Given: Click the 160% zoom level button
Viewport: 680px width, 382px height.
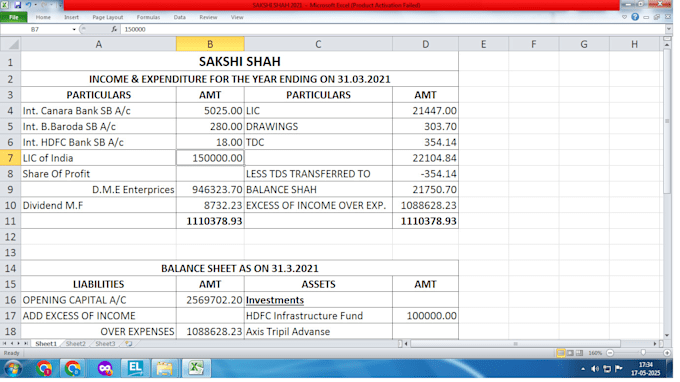Looking at the screenshot, I should (x=595, y=353).
